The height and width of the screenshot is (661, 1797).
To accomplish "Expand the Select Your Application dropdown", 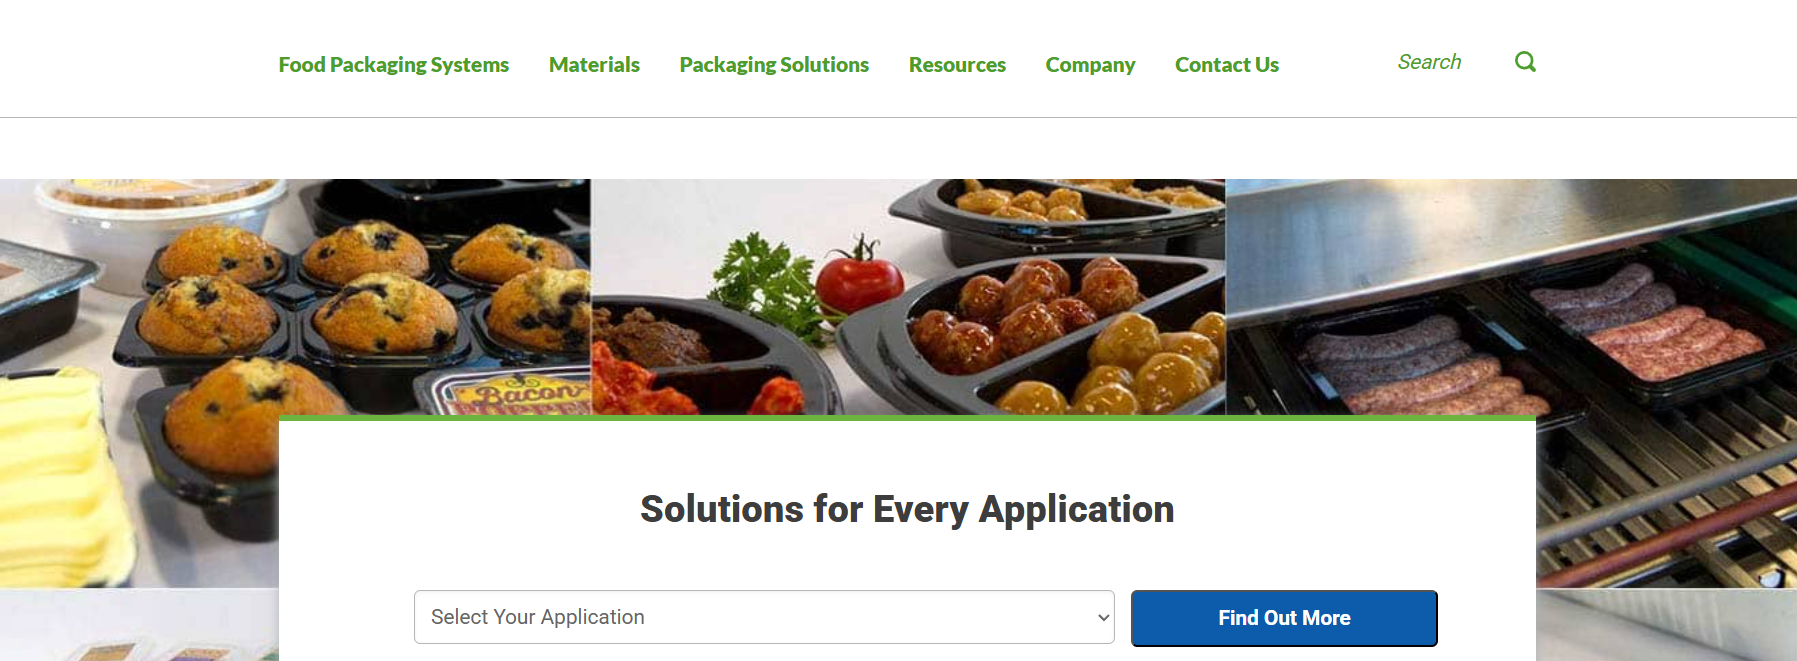I will [x=764, y=617].
